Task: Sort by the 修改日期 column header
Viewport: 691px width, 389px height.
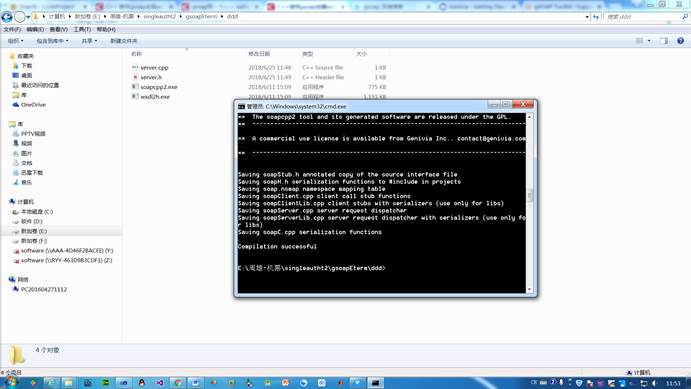Action: click(x=259, y=54)
